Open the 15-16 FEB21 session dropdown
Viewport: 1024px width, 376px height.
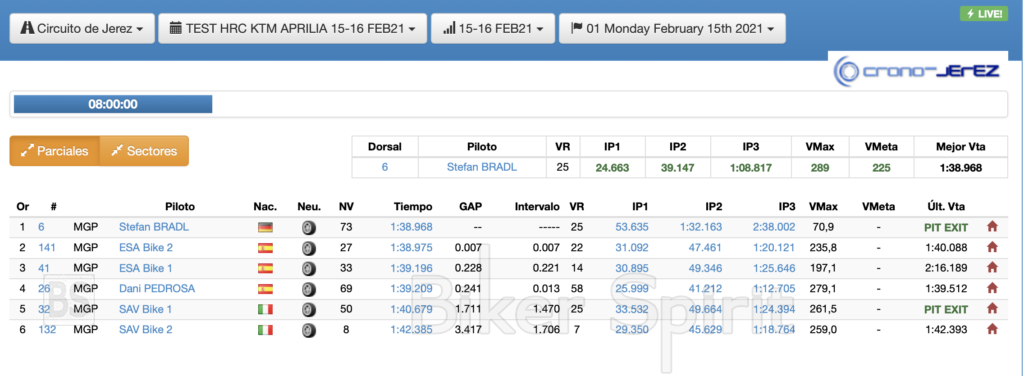(x=493, y=29)
